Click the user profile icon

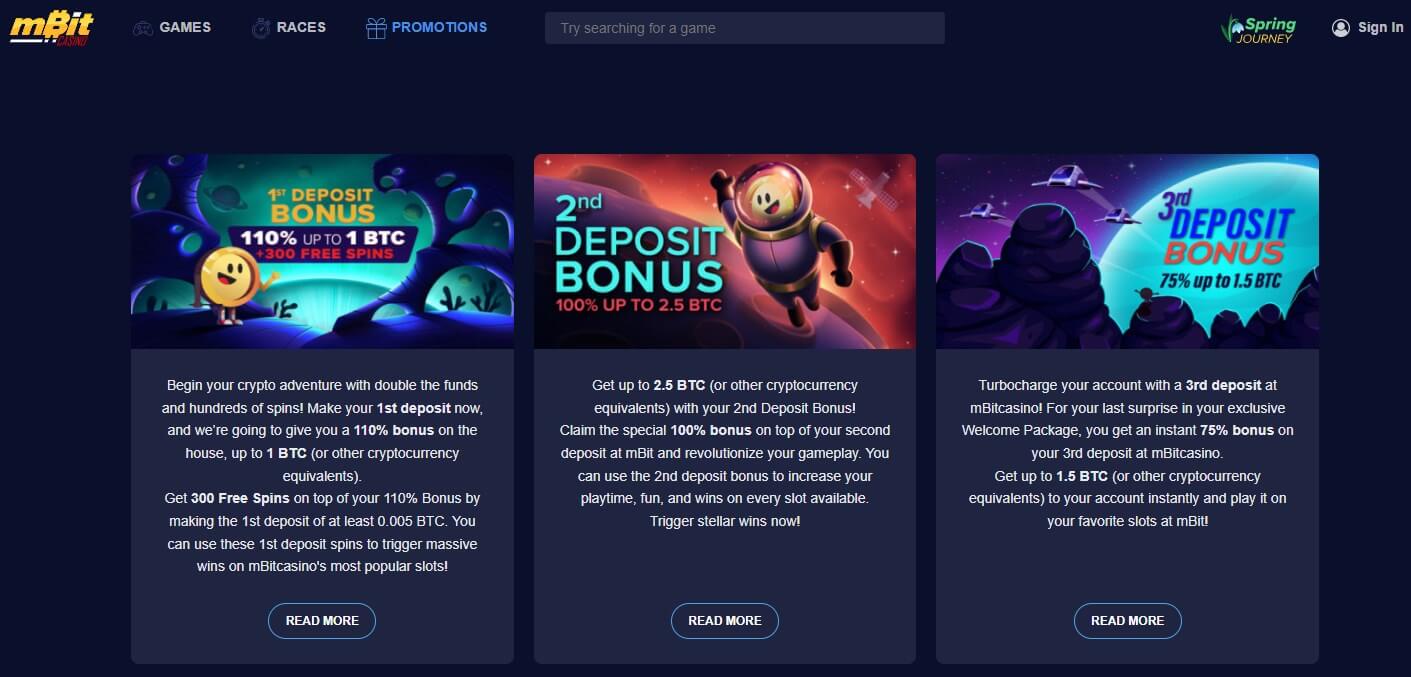coord(1341,28)
